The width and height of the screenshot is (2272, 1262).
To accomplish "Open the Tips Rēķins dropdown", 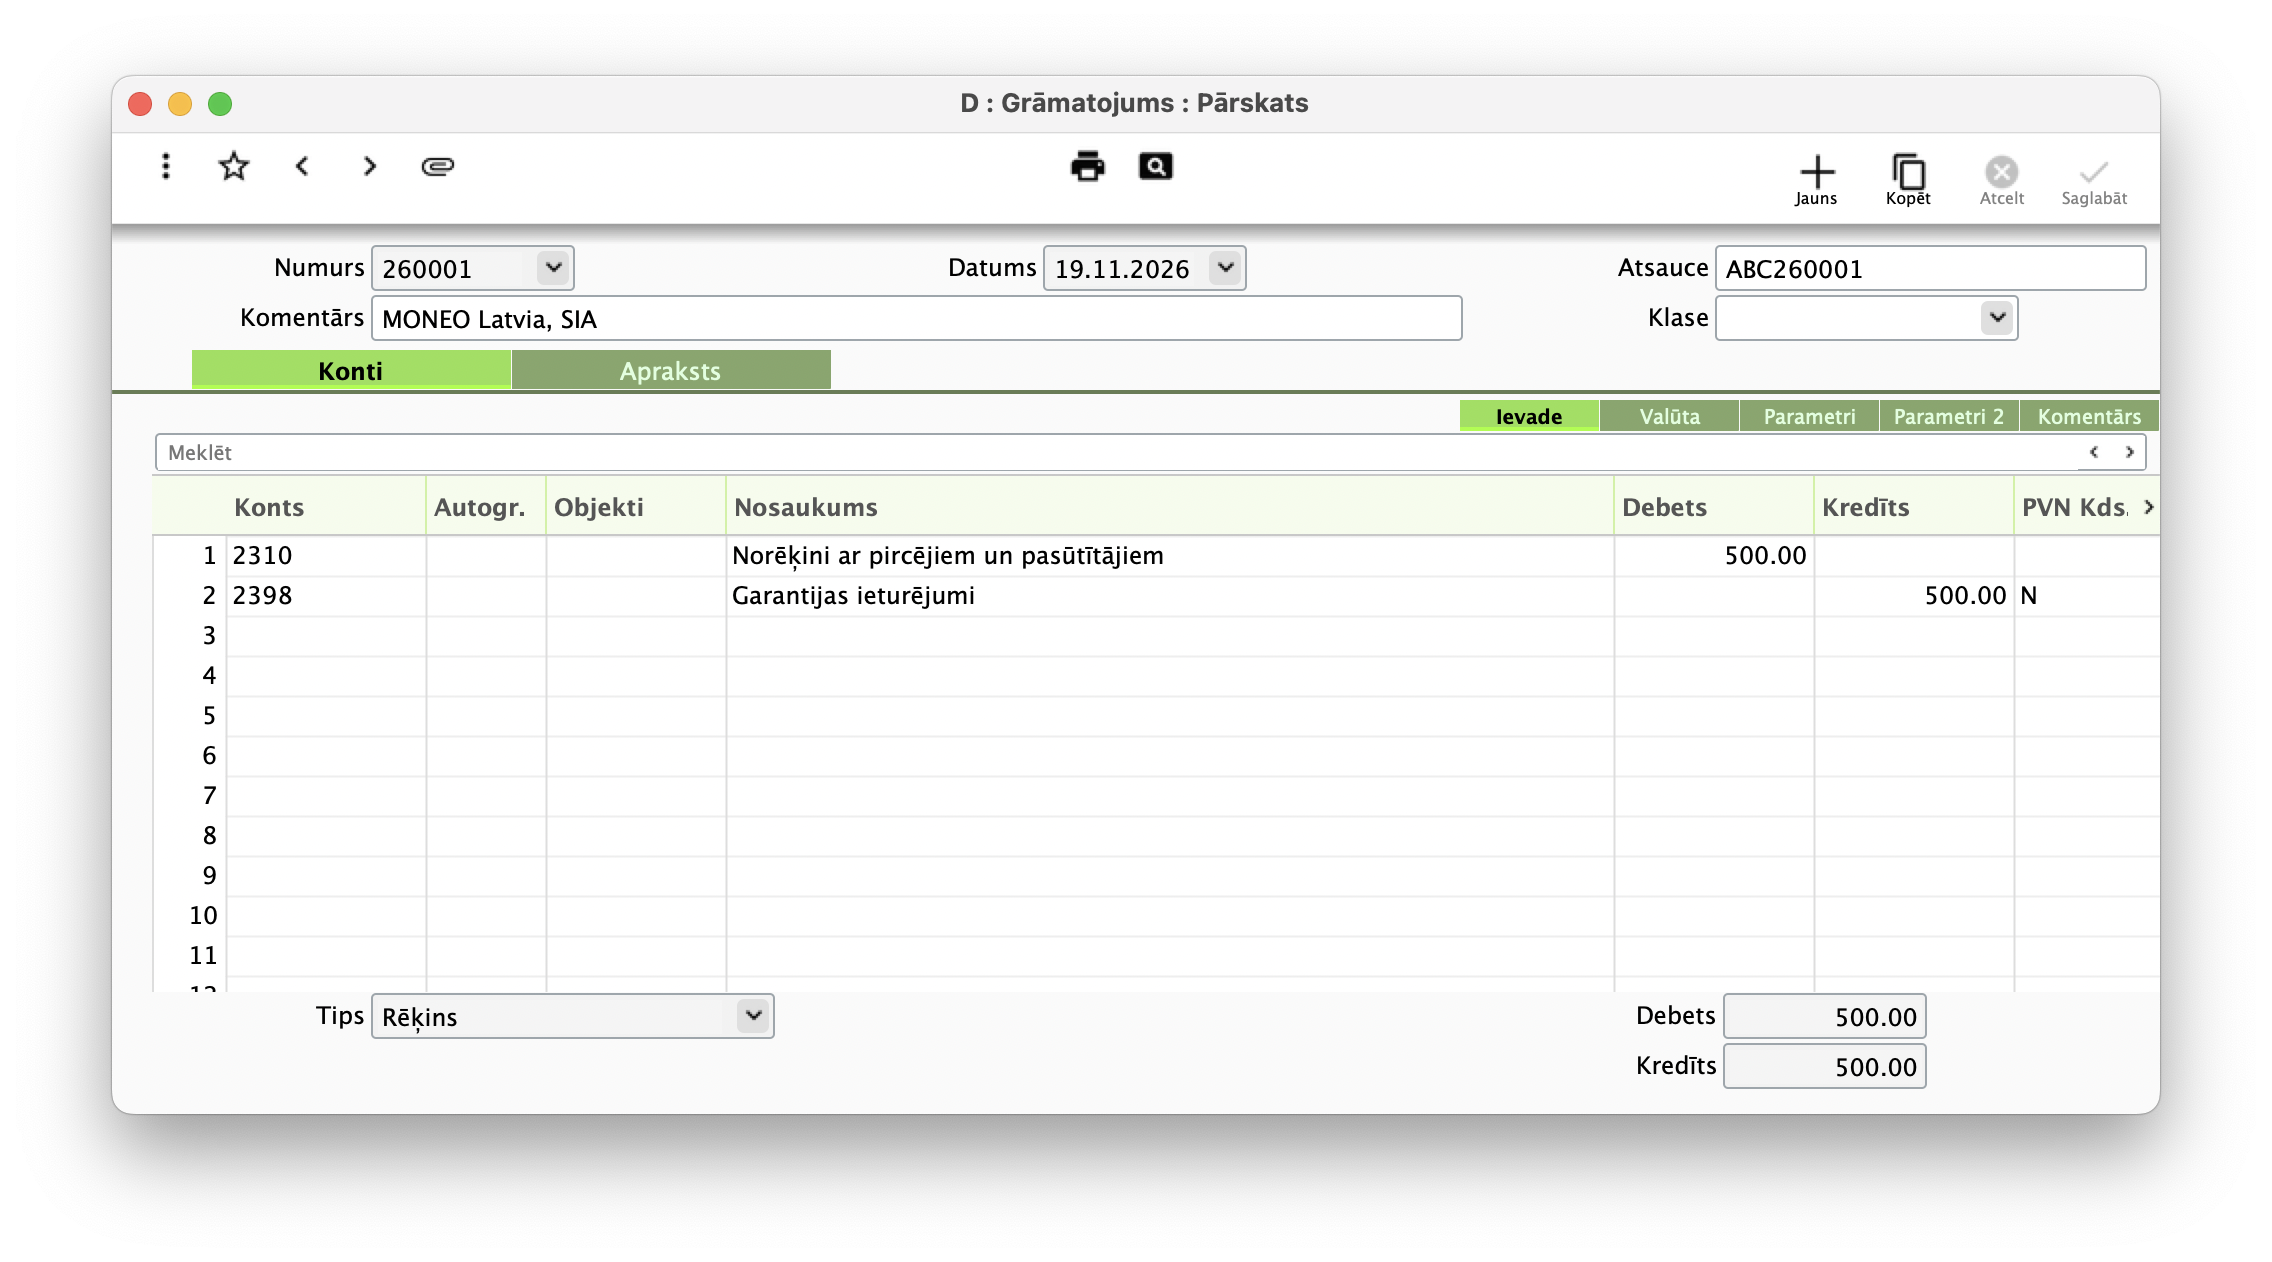I will click(x=753, y=1016).
